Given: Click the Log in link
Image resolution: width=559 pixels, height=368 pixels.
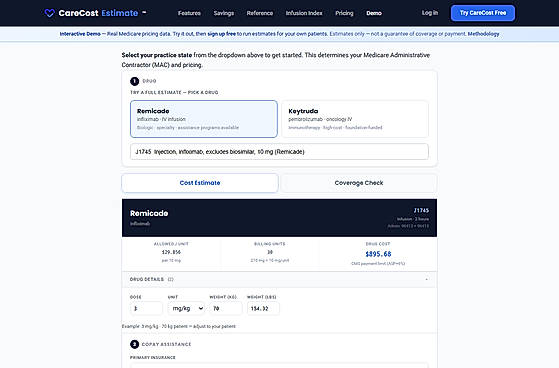Looking at the screenshot, I should coord(430,13).
